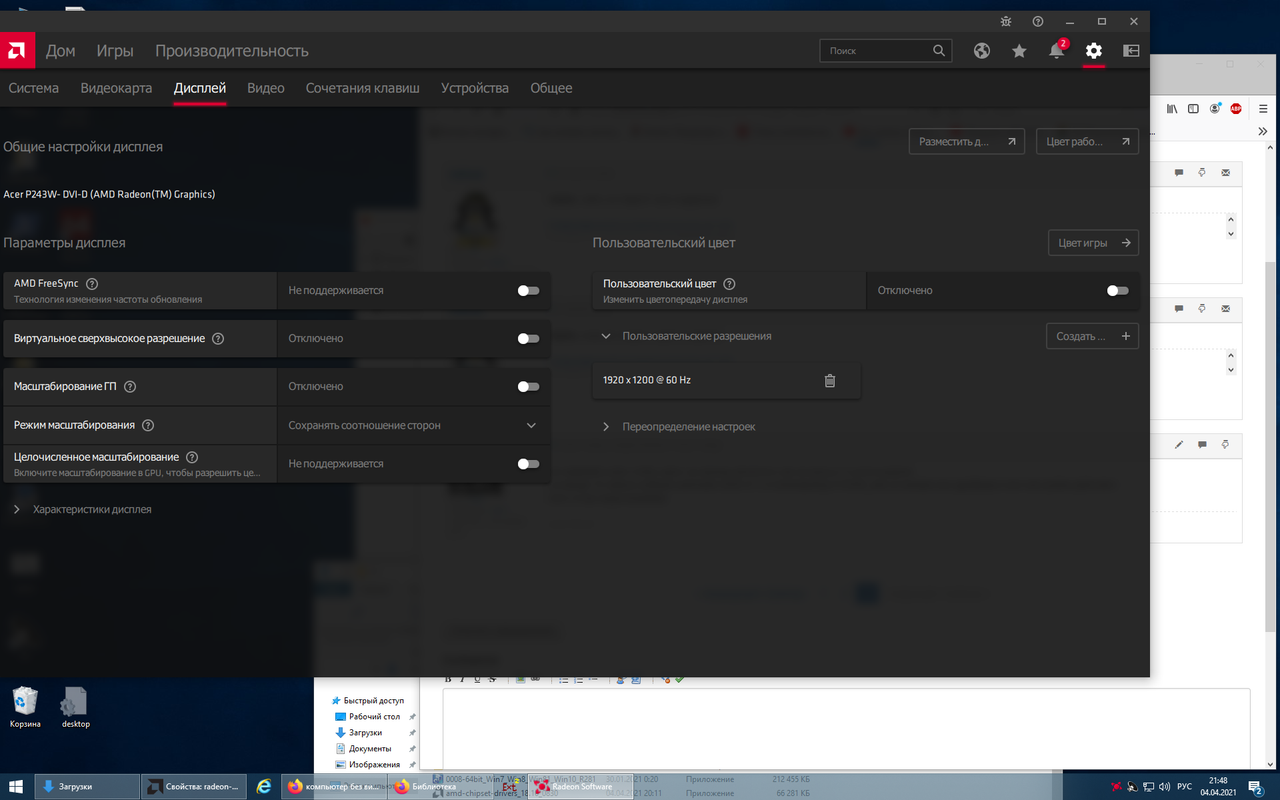Viewport: 1280px width, 800px height.
Task: Show the AMD FreeSync help tooltip icon
Action: [x=92, y=284]
